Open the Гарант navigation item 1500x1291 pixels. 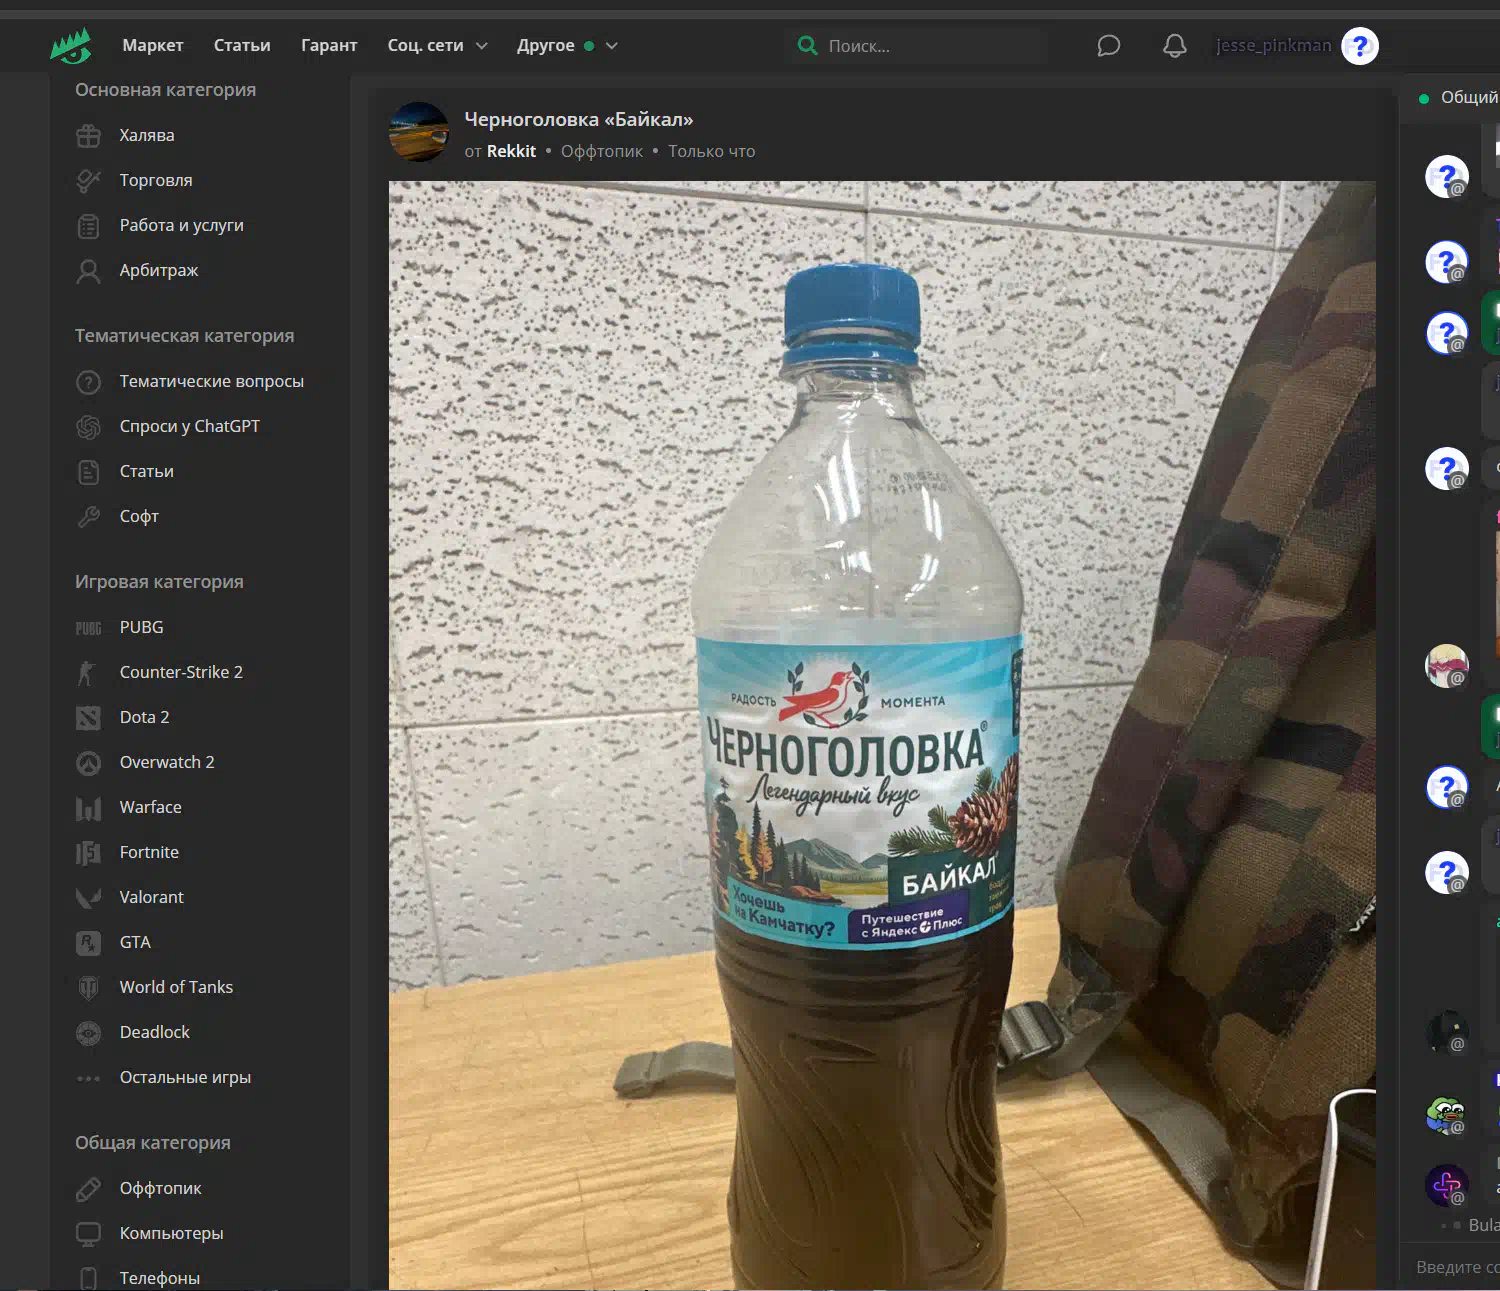click(x=329, y=45)
